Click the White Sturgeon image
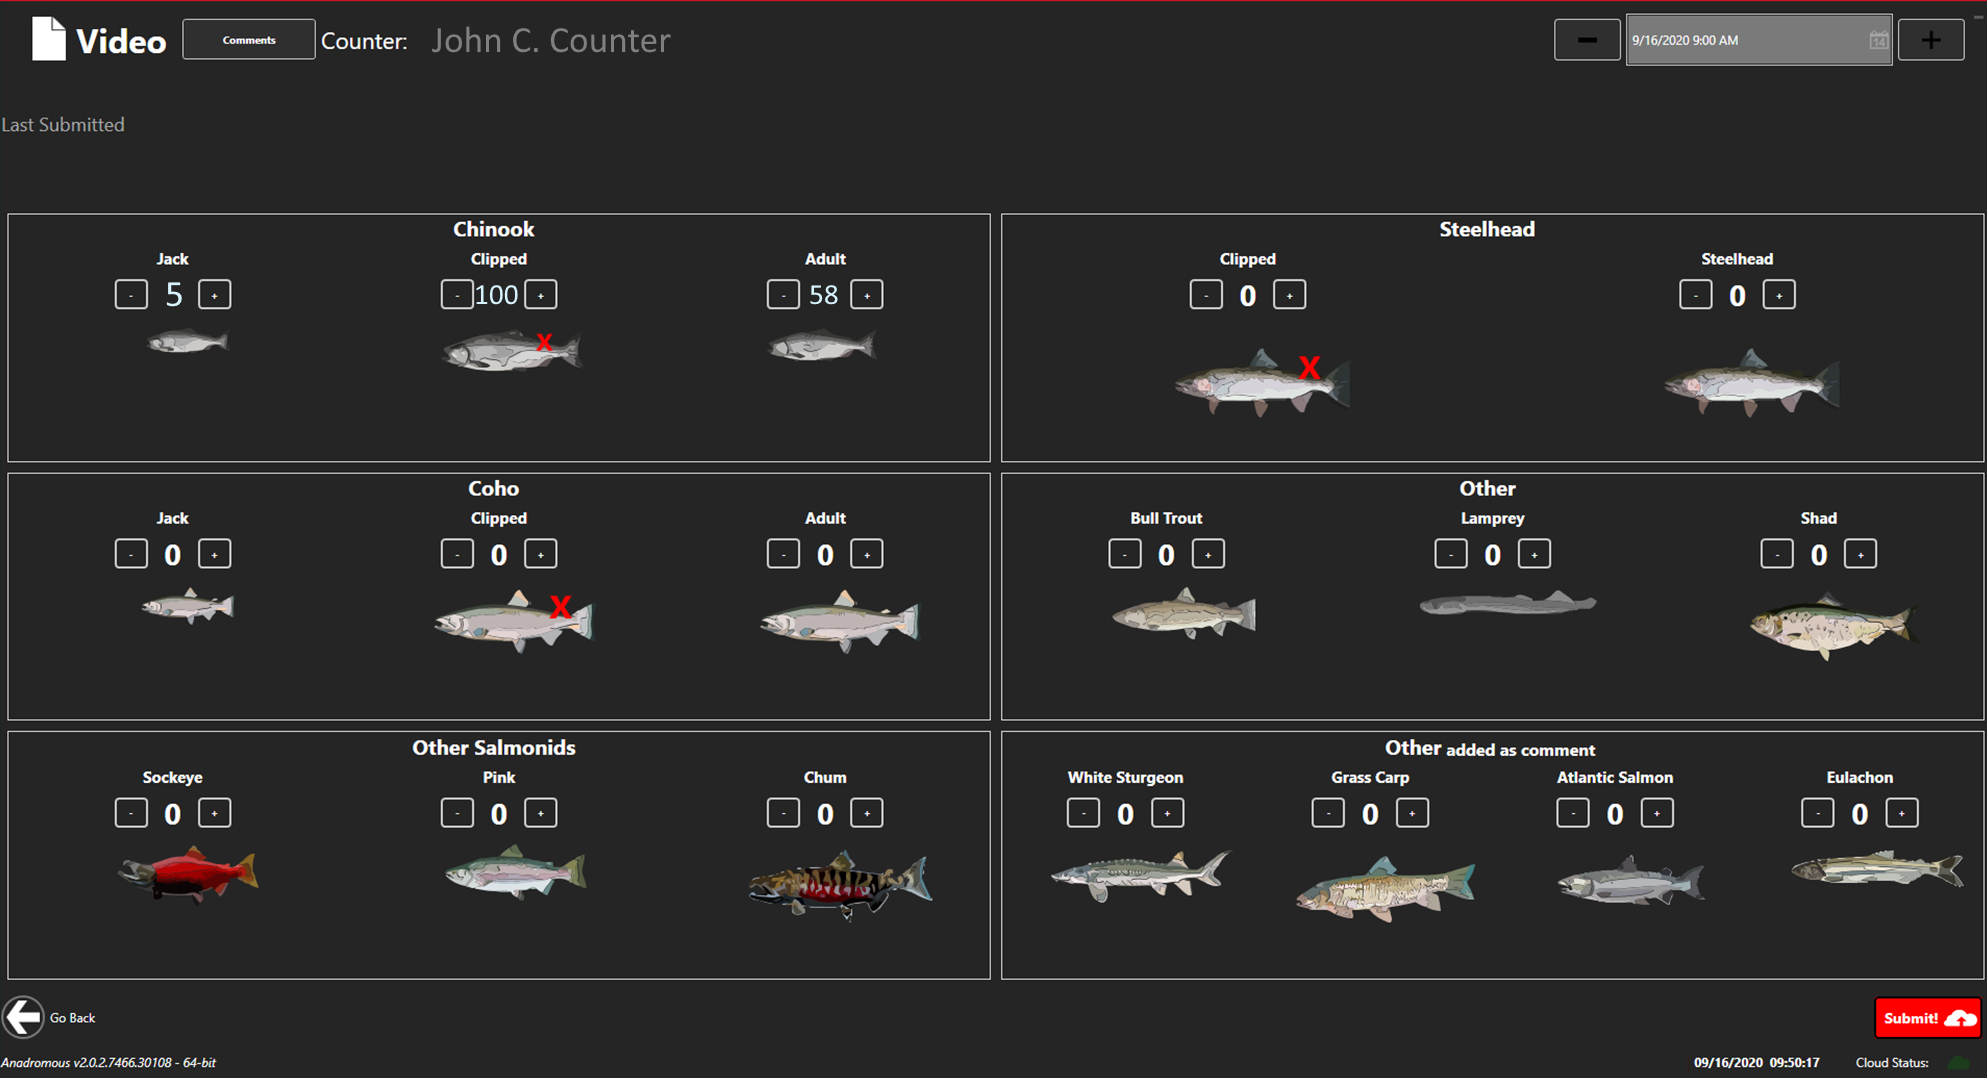This screenshot has height=1078, width=1987. [x=1140, y=875]
